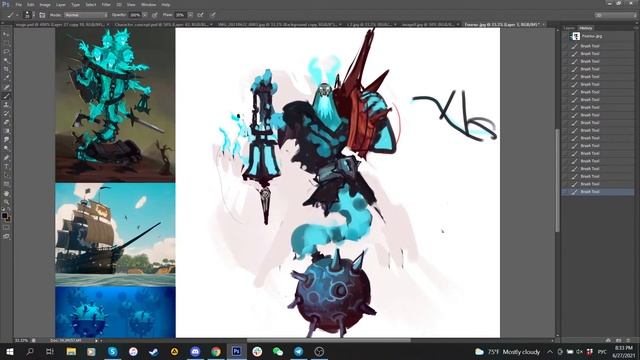Image resolution: width=640 pixels, height=360 pixels.
Task: Toggle Quick Mask mode
Action: click(6, 228)
